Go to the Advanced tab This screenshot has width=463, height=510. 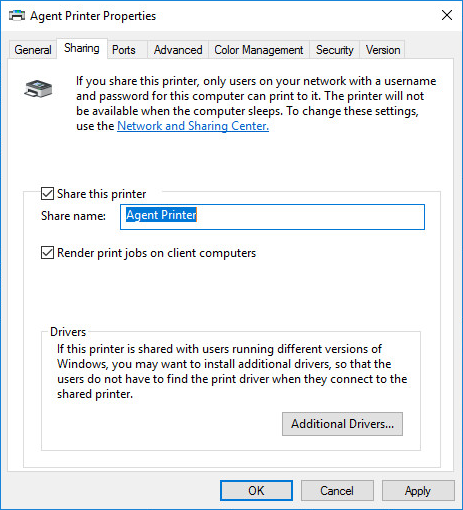[x=178, y=50]
